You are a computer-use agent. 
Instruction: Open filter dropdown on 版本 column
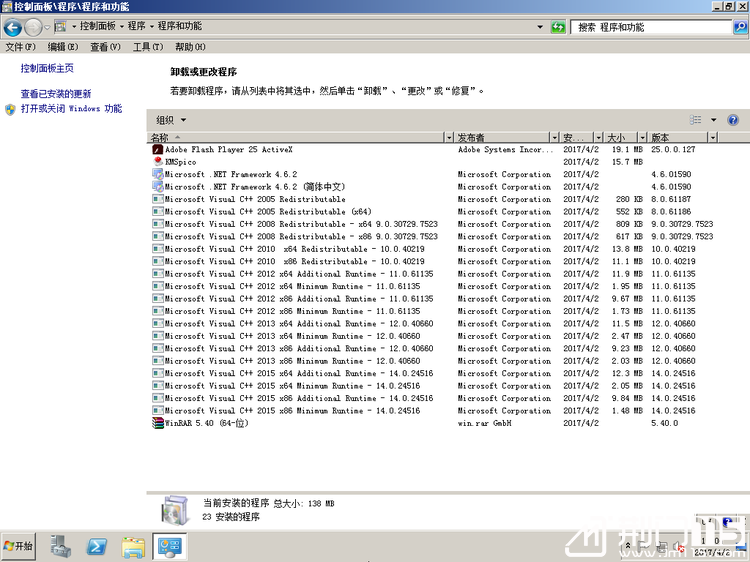coord(713,137)
